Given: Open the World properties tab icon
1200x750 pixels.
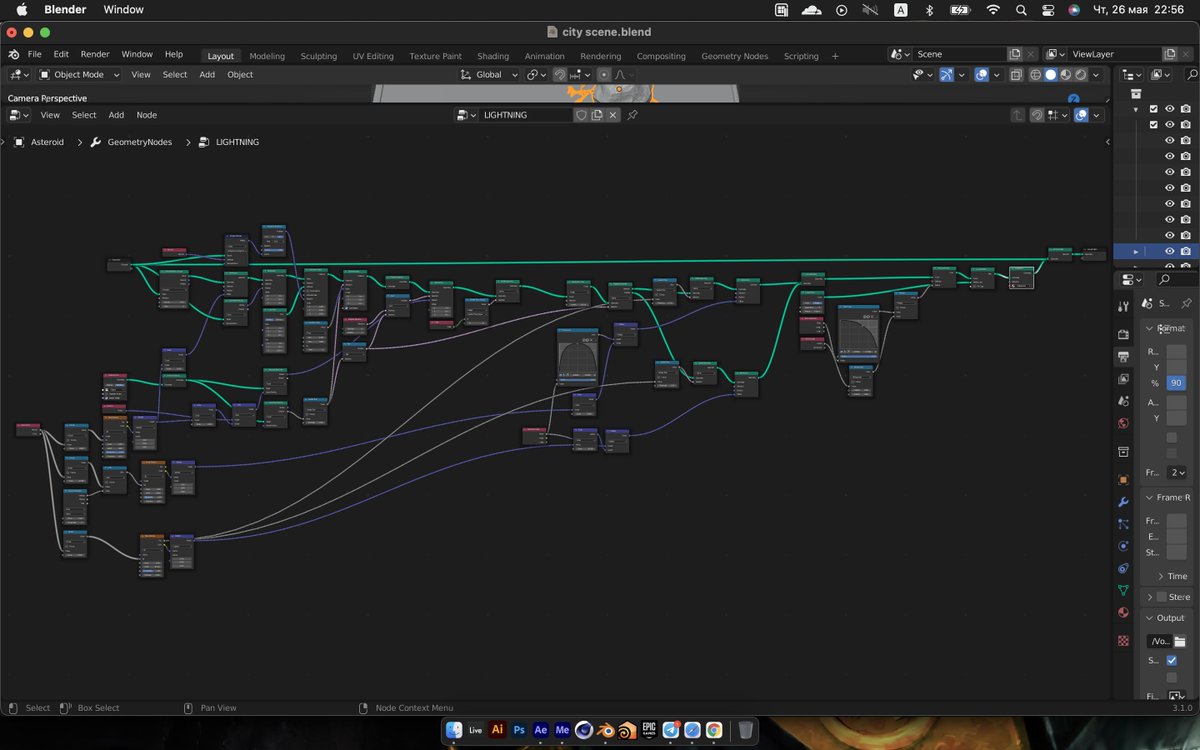Looking at the screenshot, I should pos(1123,424).
